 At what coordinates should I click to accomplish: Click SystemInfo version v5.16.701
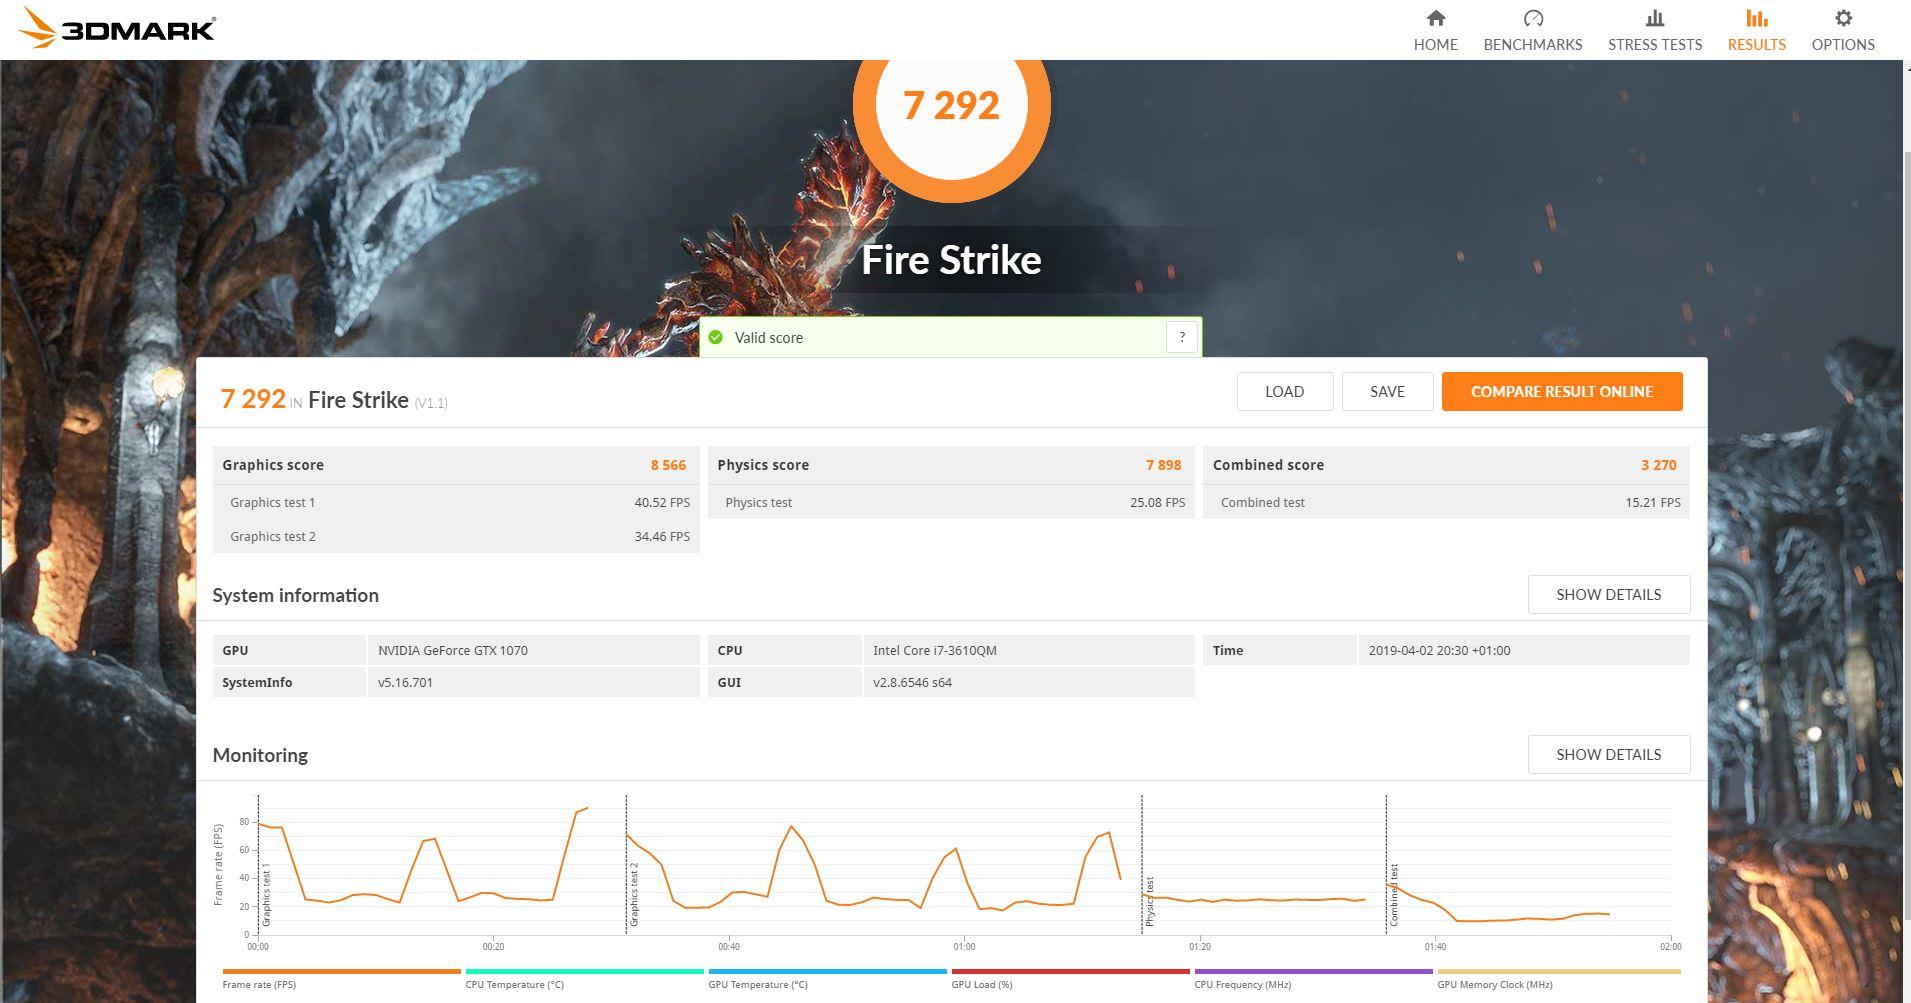[x=533, y=682]
